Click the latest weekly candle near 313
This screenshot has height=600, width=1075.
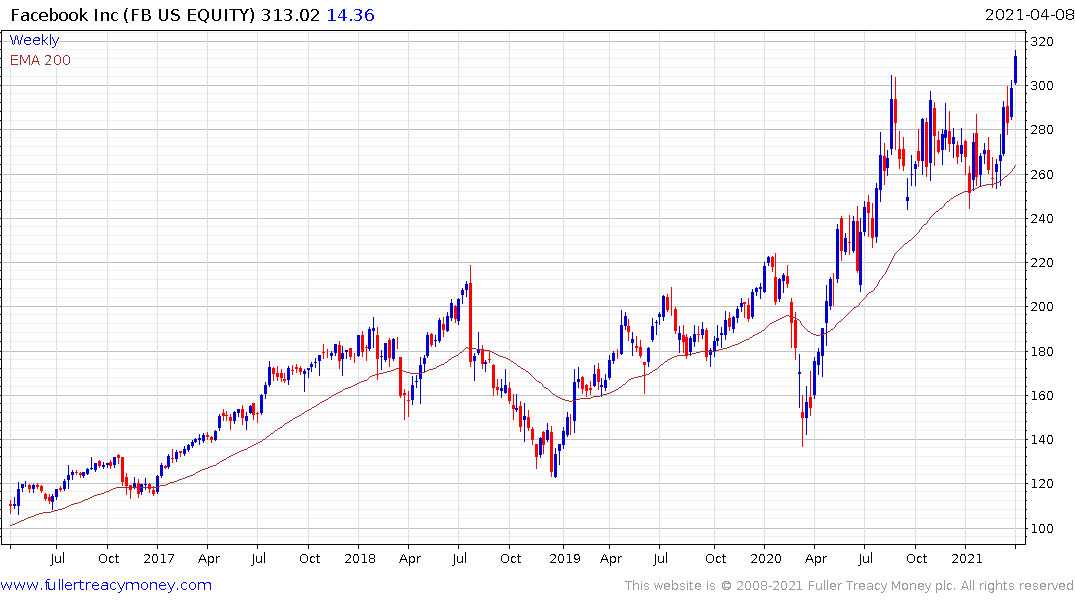tap(1015, 68)
